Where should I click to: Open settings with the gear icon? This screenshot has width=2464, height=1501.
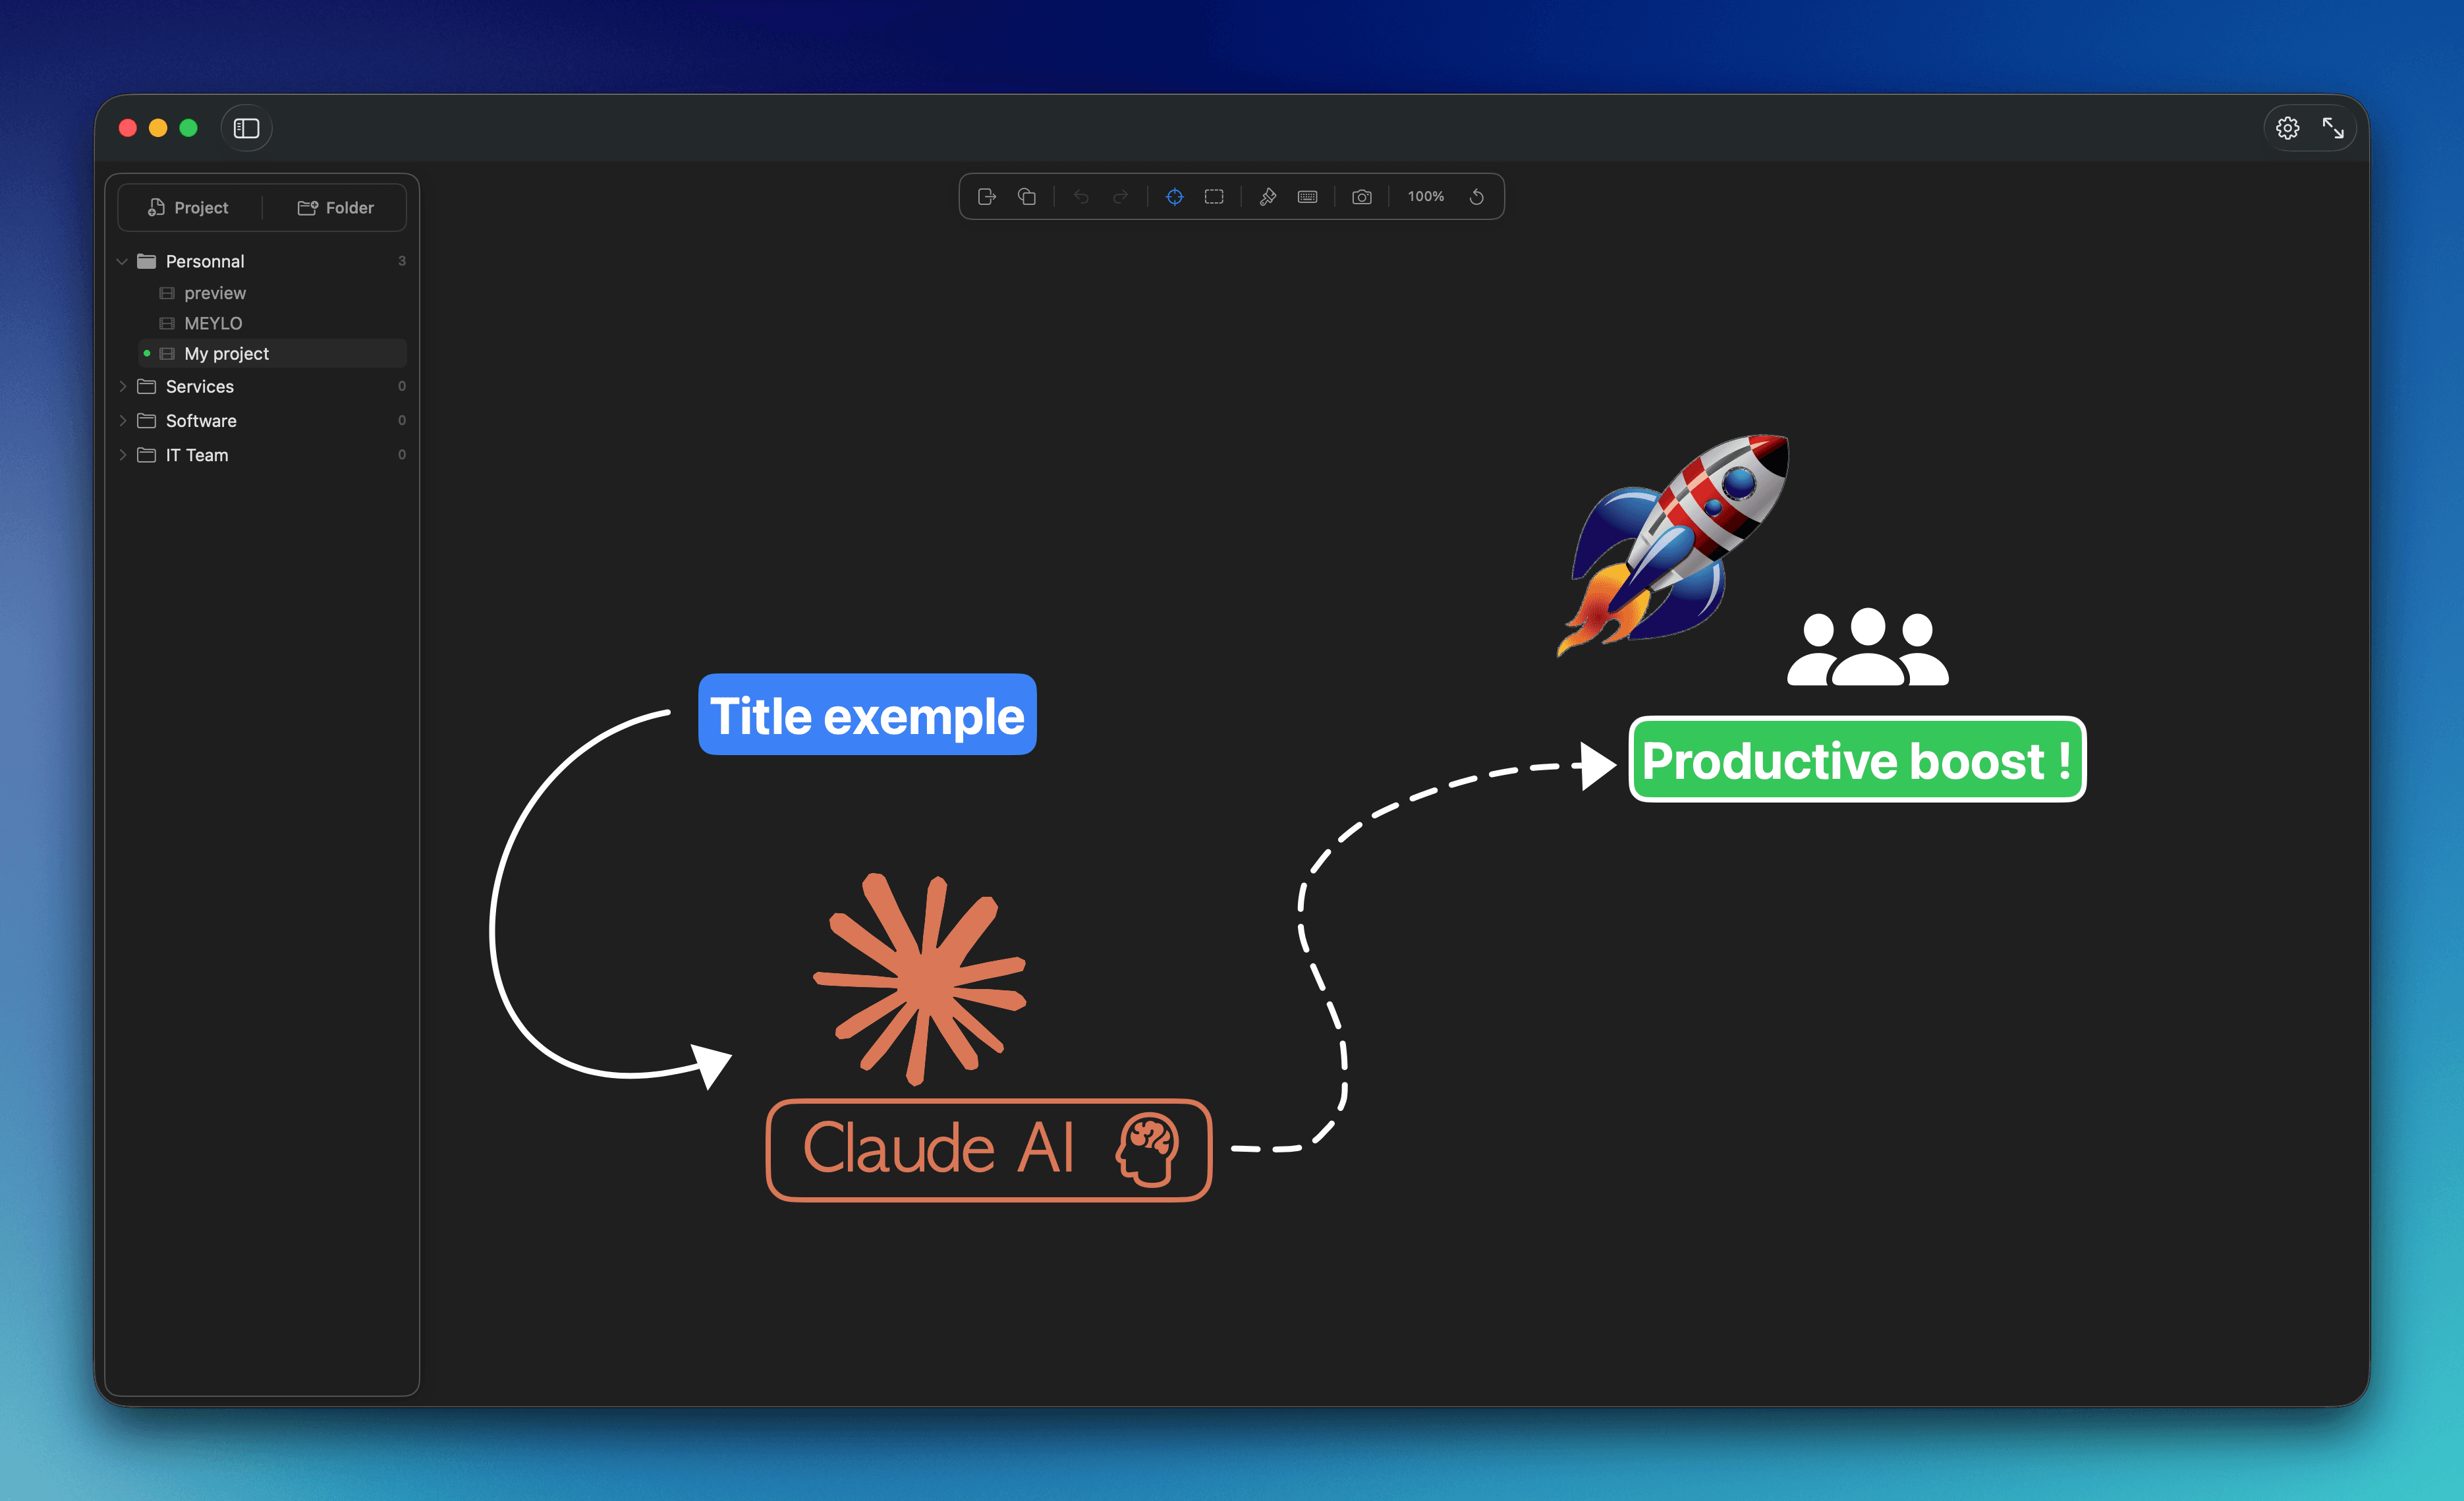(x=2288, y=128)
